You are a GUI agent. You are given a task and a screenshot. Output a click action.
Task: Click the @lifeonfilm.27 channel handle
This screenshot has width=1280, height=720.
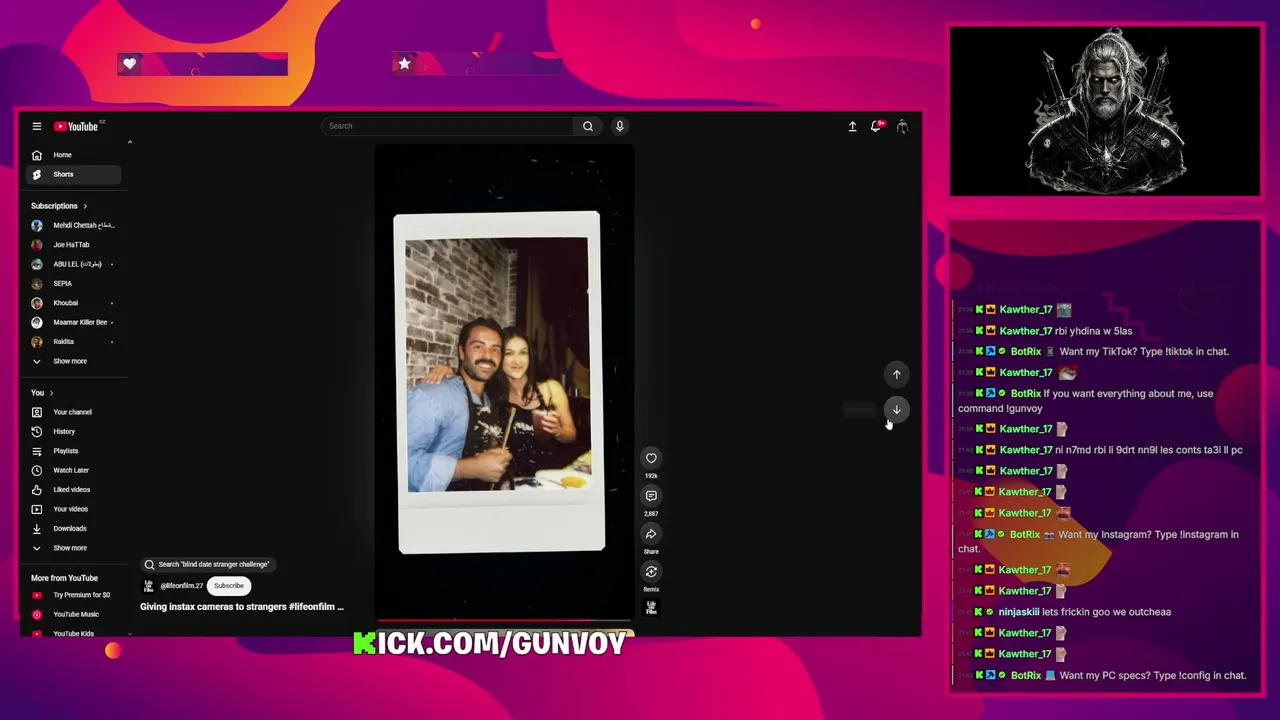[x=182, y=586]
